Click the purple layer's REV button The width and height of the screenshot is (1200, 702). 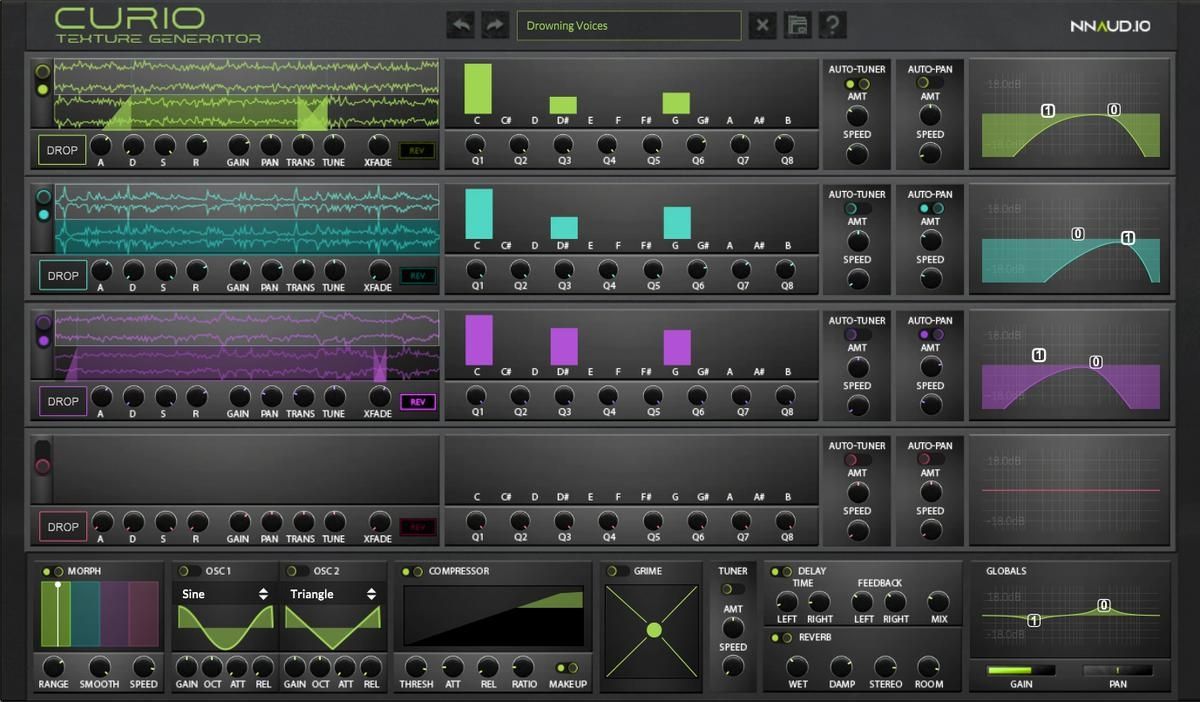417,402
